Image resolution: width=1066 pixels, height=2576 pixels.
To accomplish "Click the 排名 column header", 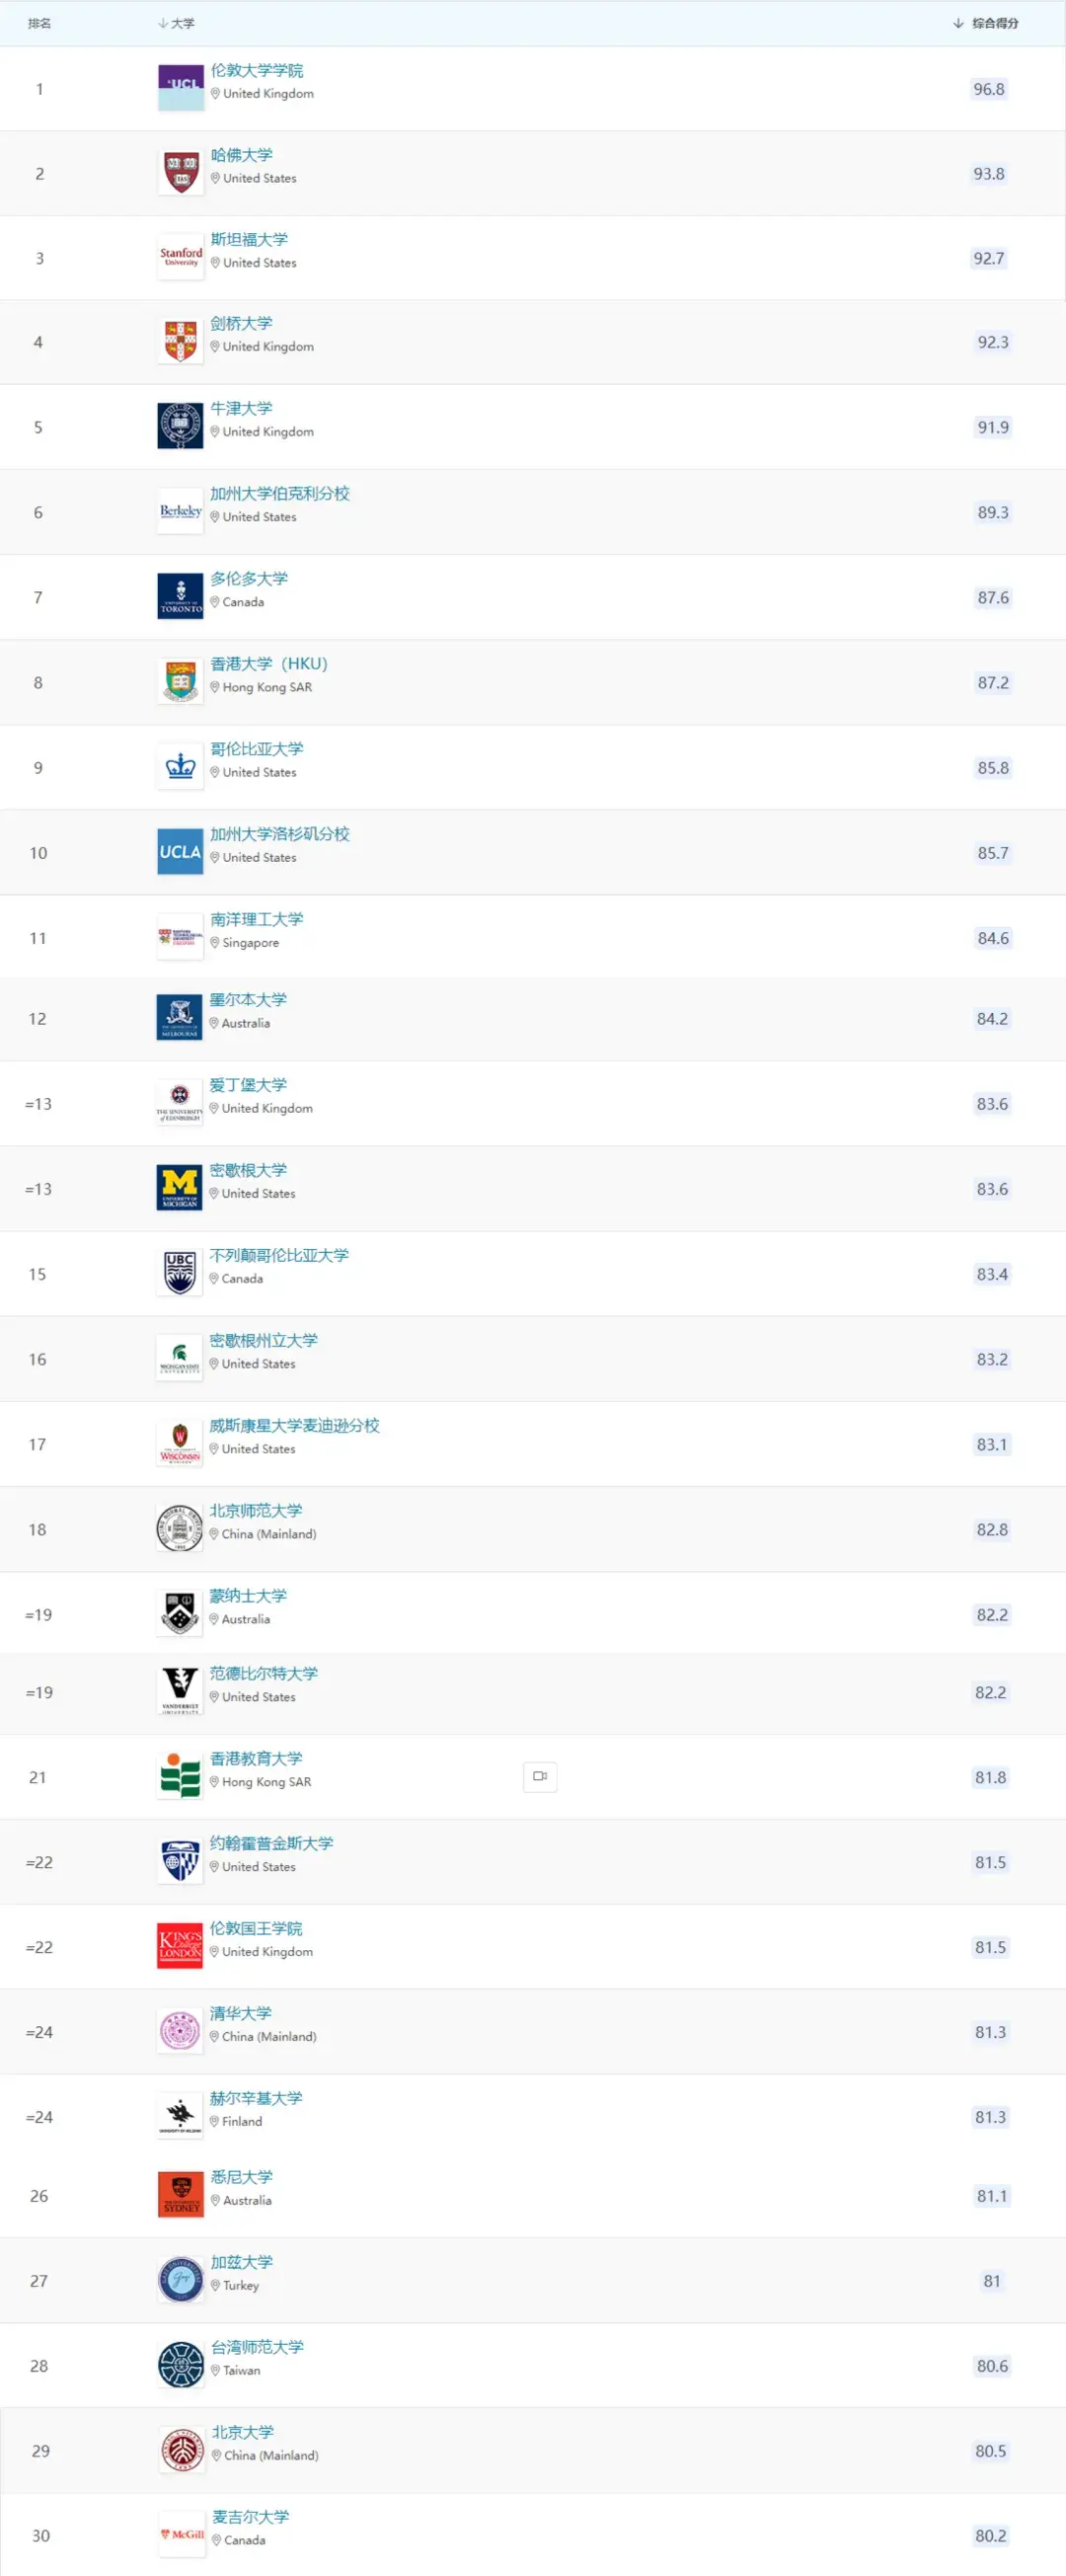I will point(40,23).
